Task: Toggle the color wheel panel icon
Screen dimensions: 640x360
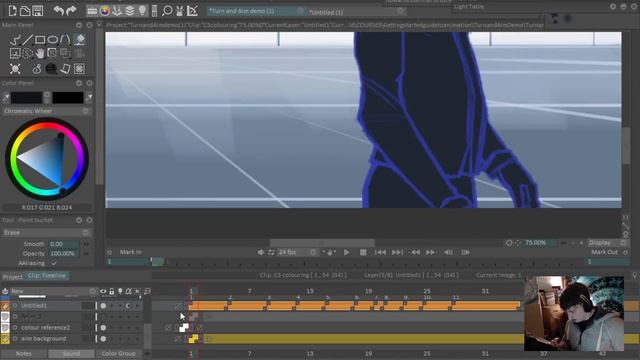Action: (x=105, y=11)
